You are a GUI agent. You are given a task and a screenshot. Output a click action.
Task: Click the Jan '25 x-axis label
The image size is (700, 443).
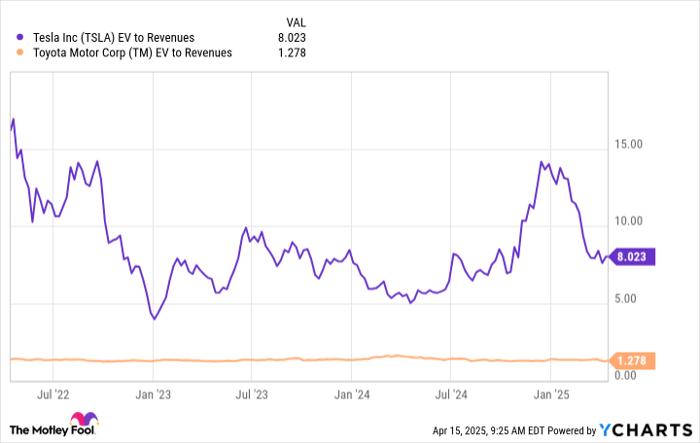pos(552,394)
